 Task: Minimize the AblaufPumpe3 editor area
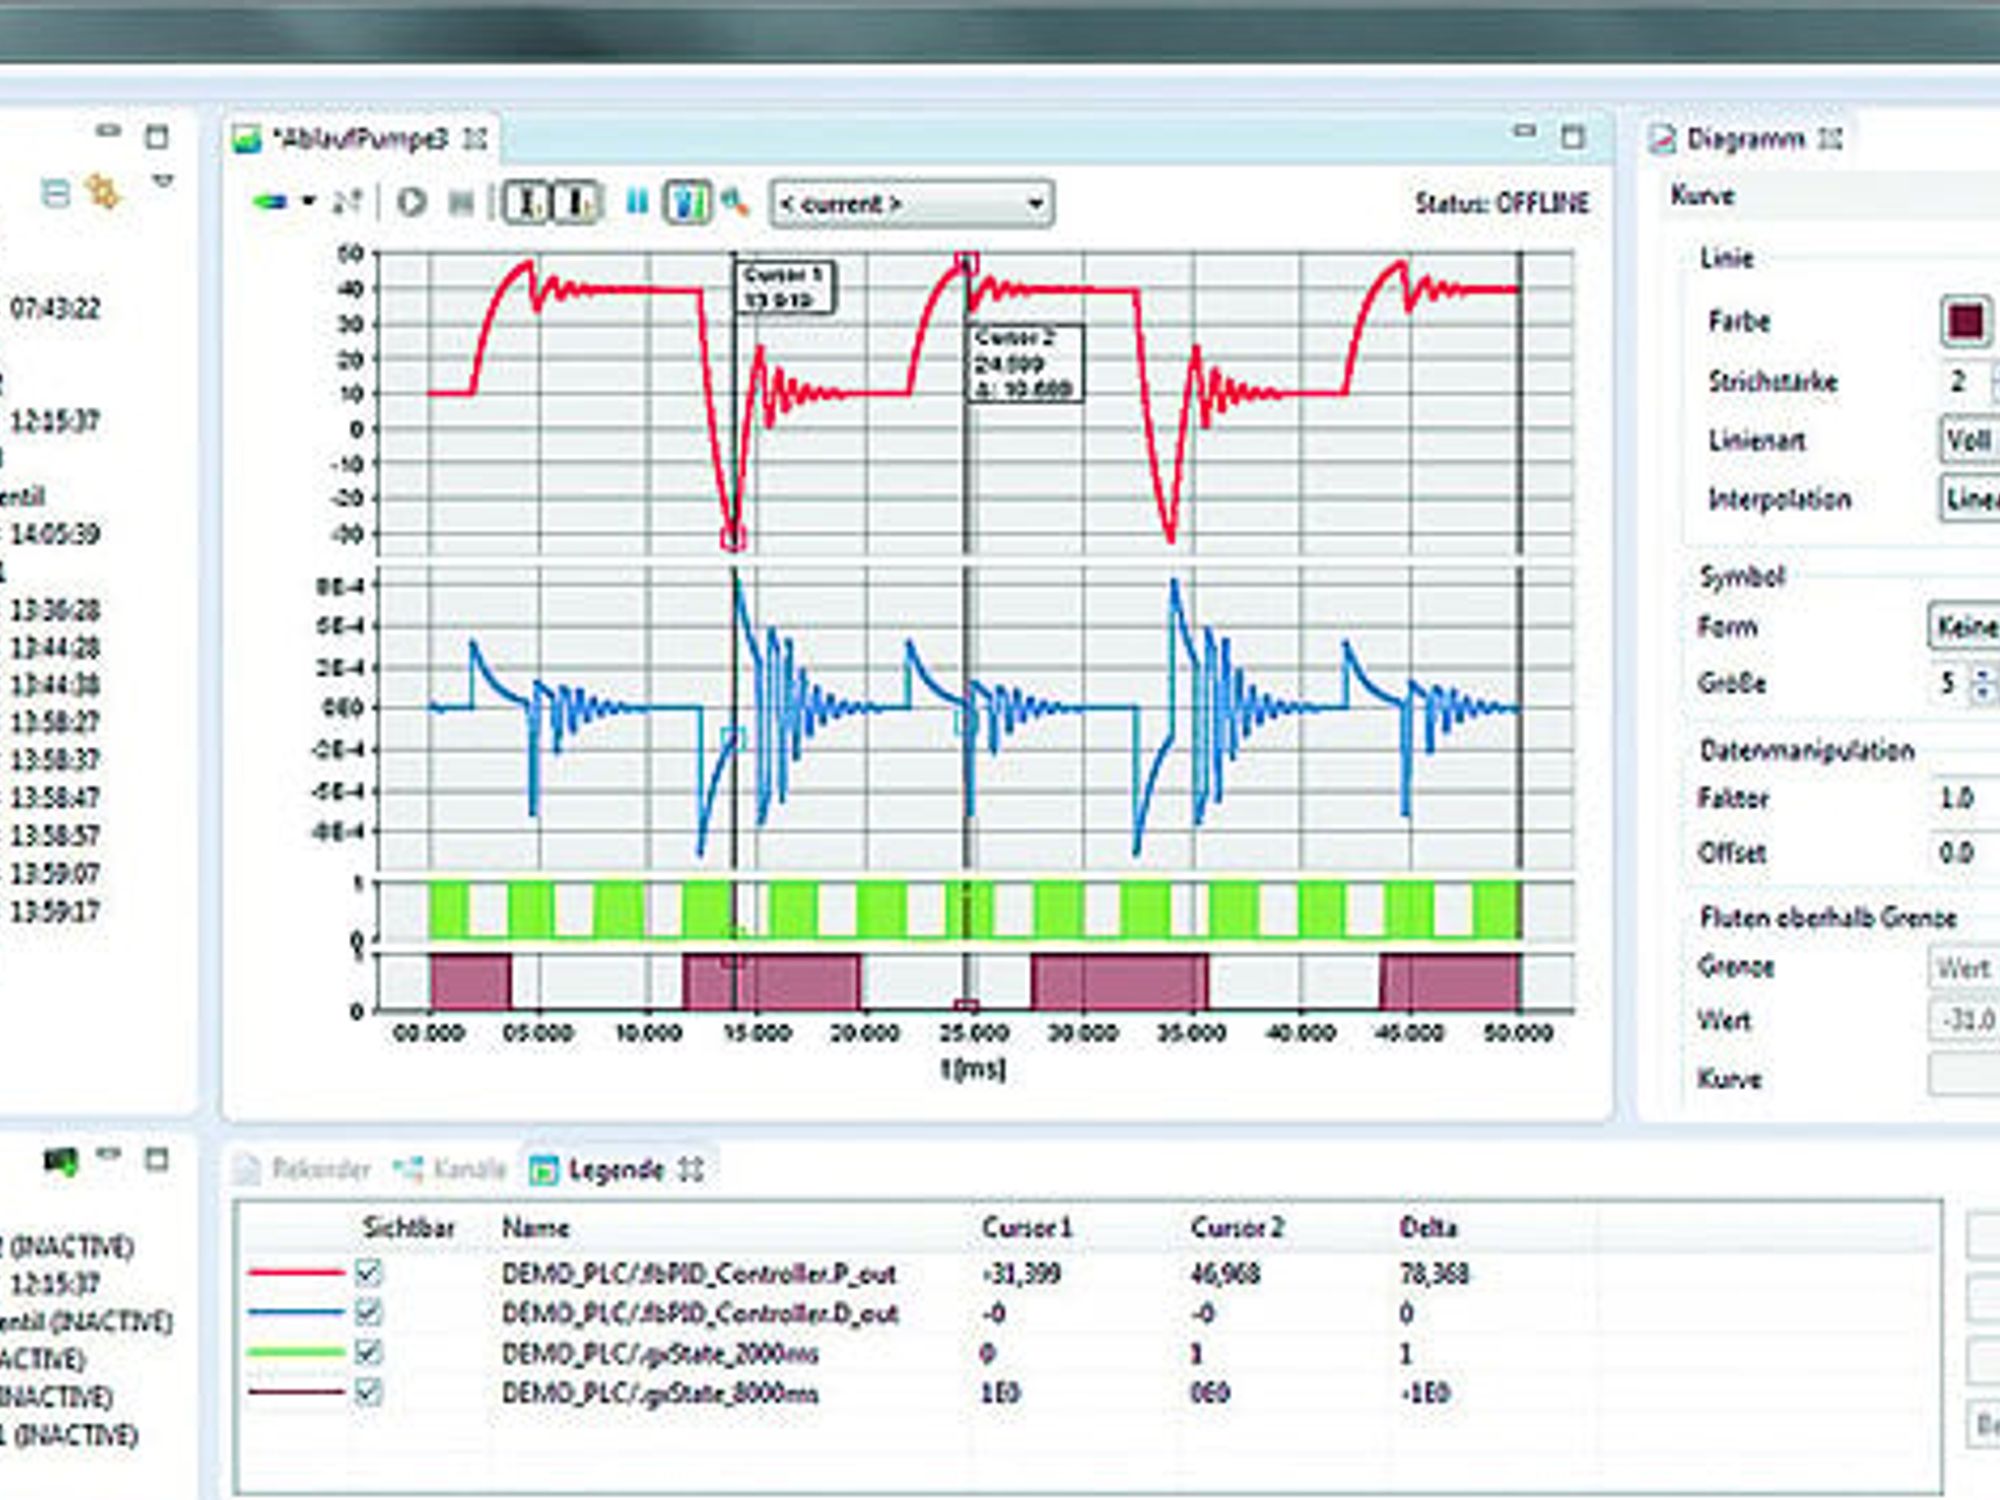(1524, 131)
